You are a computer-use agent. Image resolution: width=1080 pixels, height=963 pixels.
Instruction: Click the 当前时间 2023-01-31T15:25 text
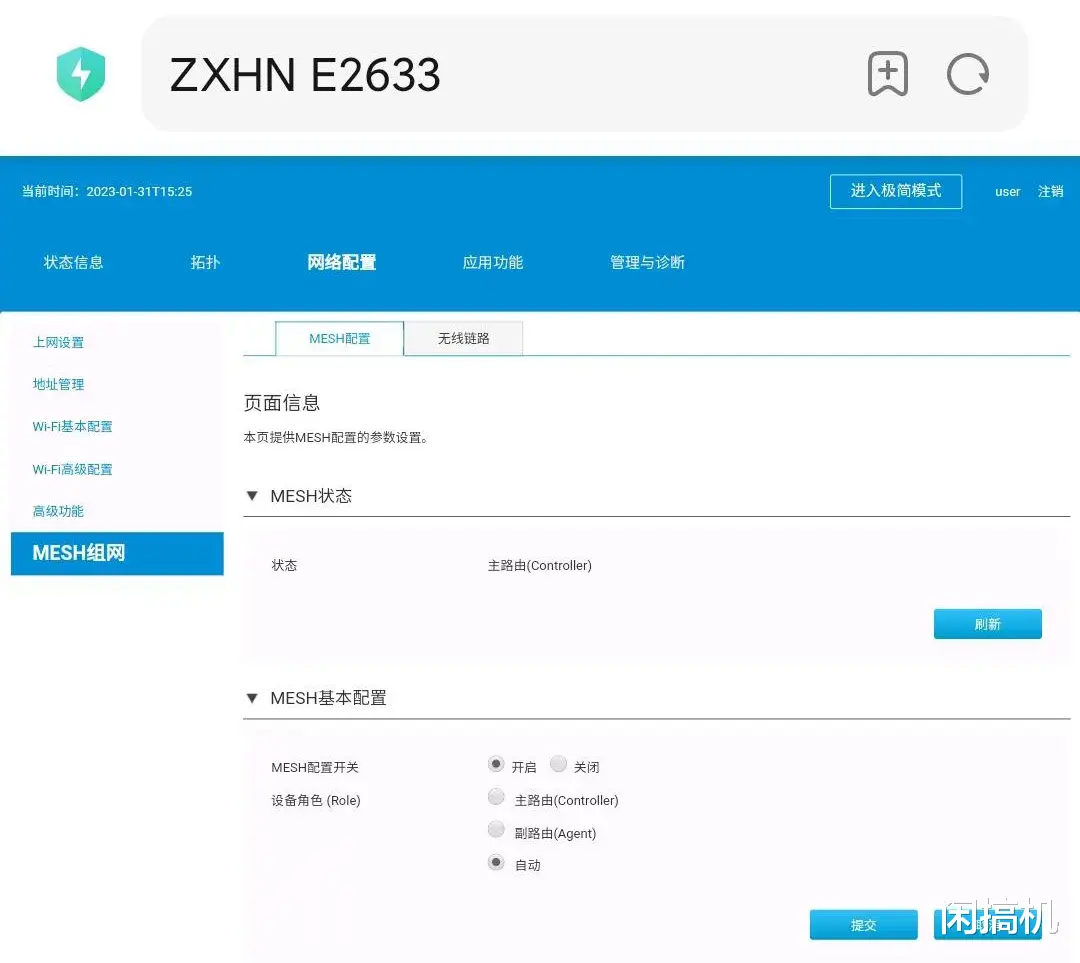click(107, 191)
